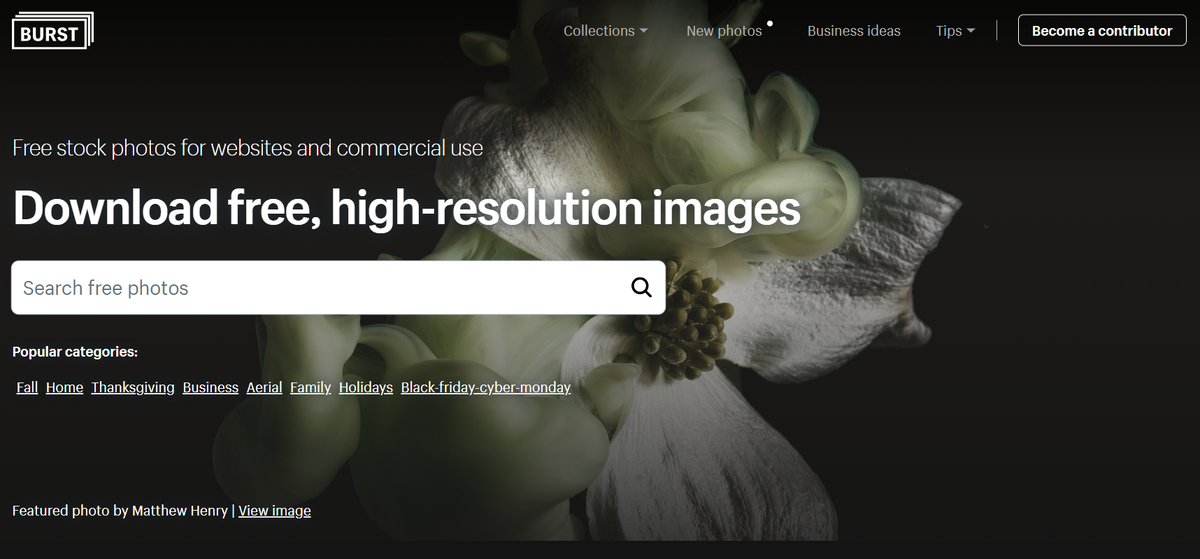This screenshot has height=559, width=1200.
Task: Select the Fall category link
Action: [27, 387]
